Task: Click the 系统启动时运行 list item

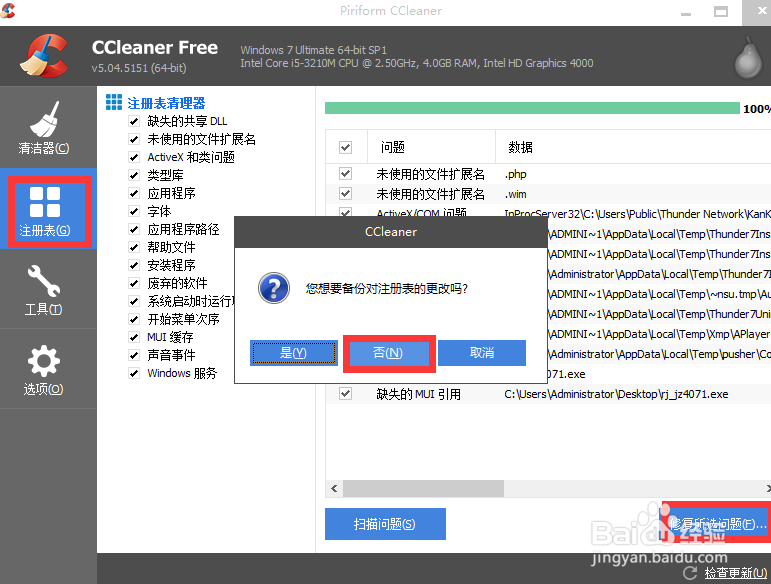Action: 191,301
